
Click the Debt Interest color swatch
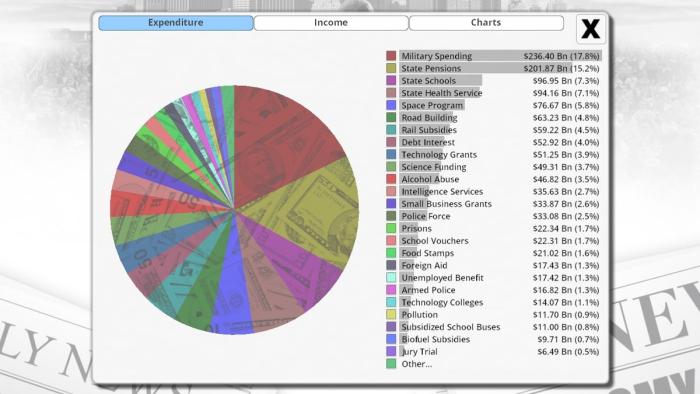click(x=391, y=142)
